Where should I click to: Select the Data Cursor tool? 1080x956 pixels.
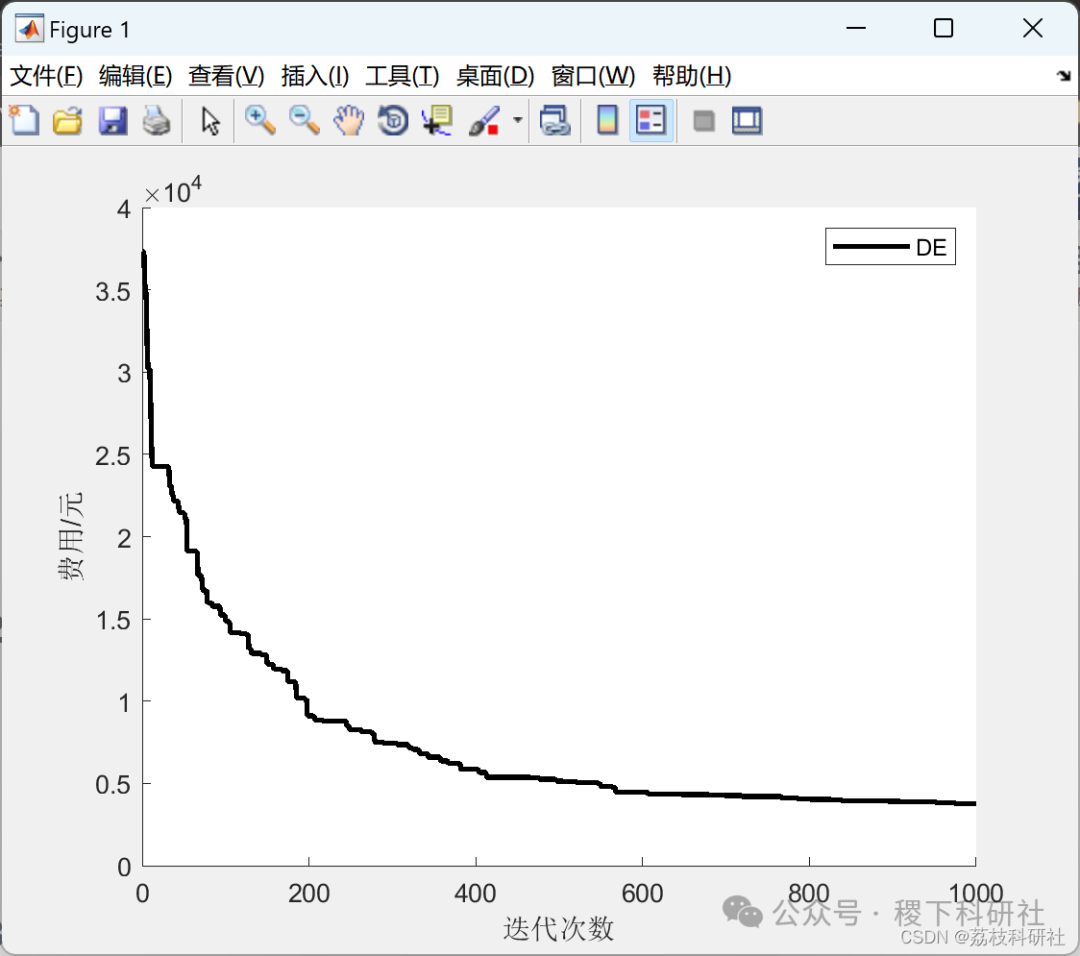tap(437, 121)
